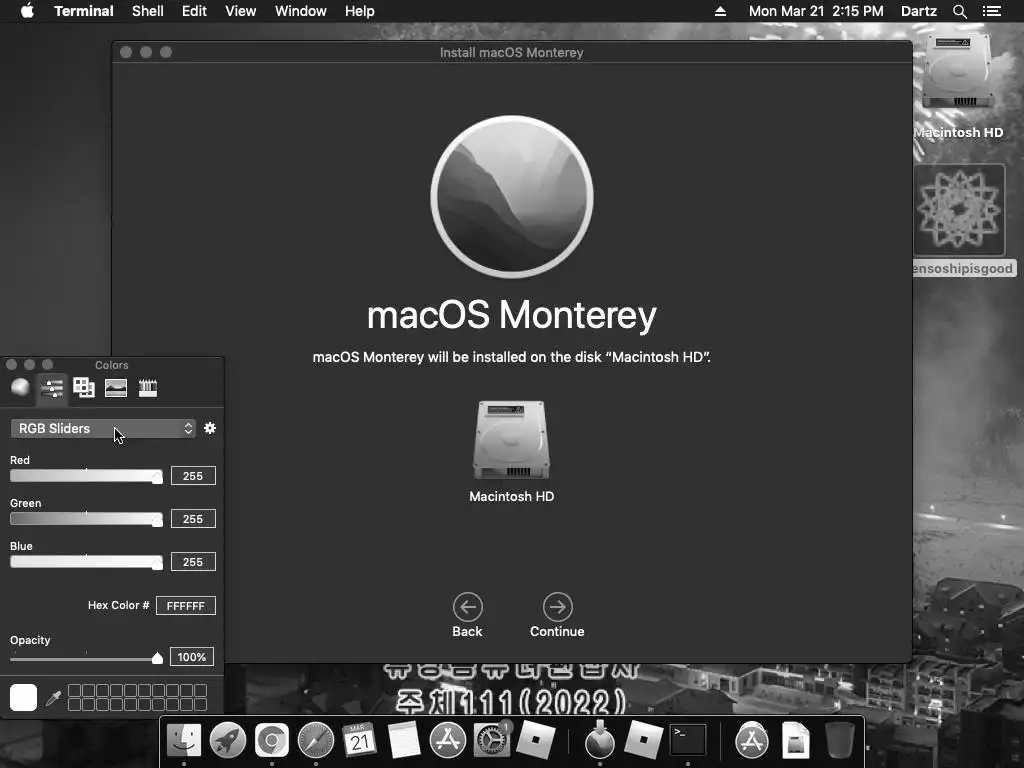This screenshot has height=768, width=1024.
Task: Click the macOS Monterey round logo
Action: point(512,197)
